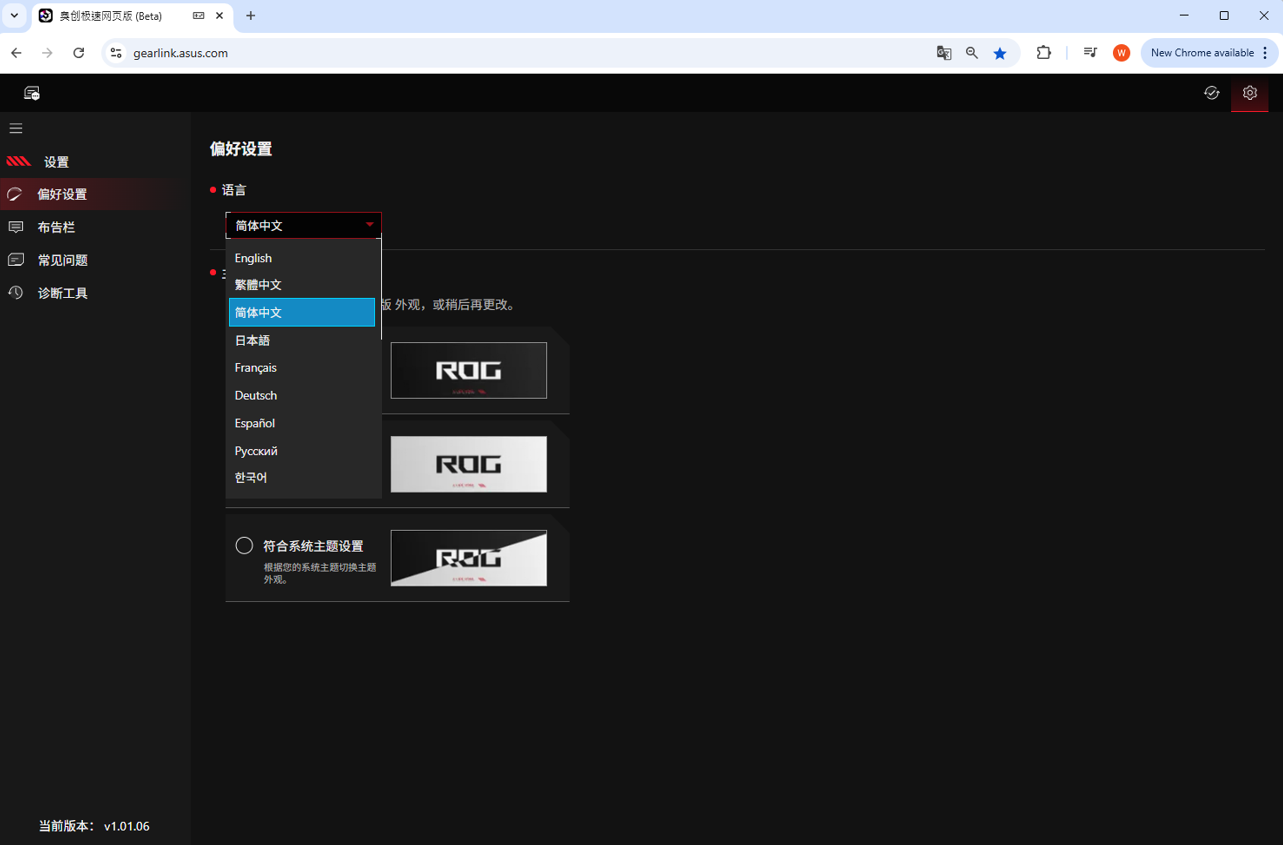Image resolution: width=1283 pixels, height=845 pixels.
Task: Click the split system theme ROG thumbnail
Action: pyautogui.click(x=469, y=558)
